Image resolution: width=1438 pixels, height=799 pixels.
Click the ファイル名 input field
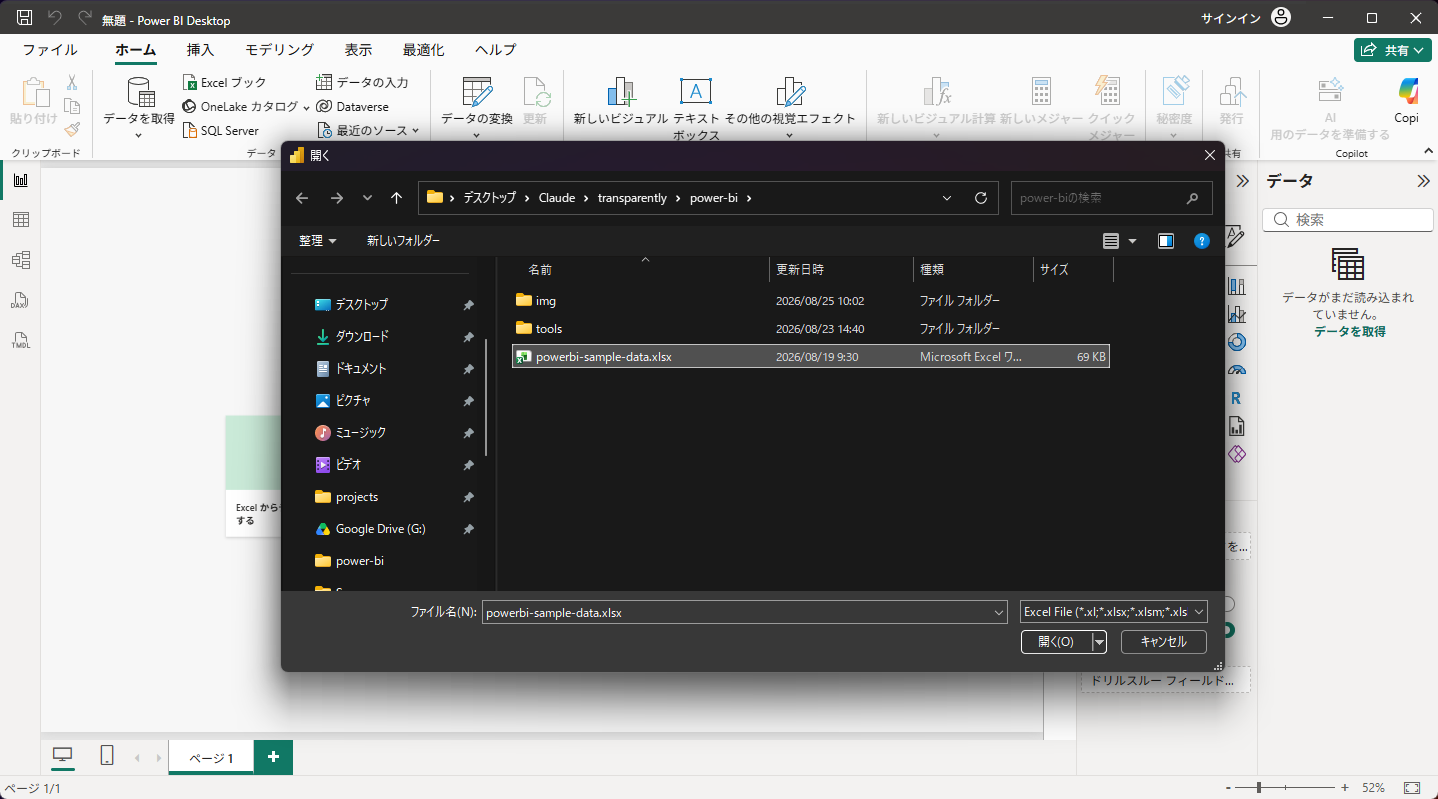tap(744, 612)
